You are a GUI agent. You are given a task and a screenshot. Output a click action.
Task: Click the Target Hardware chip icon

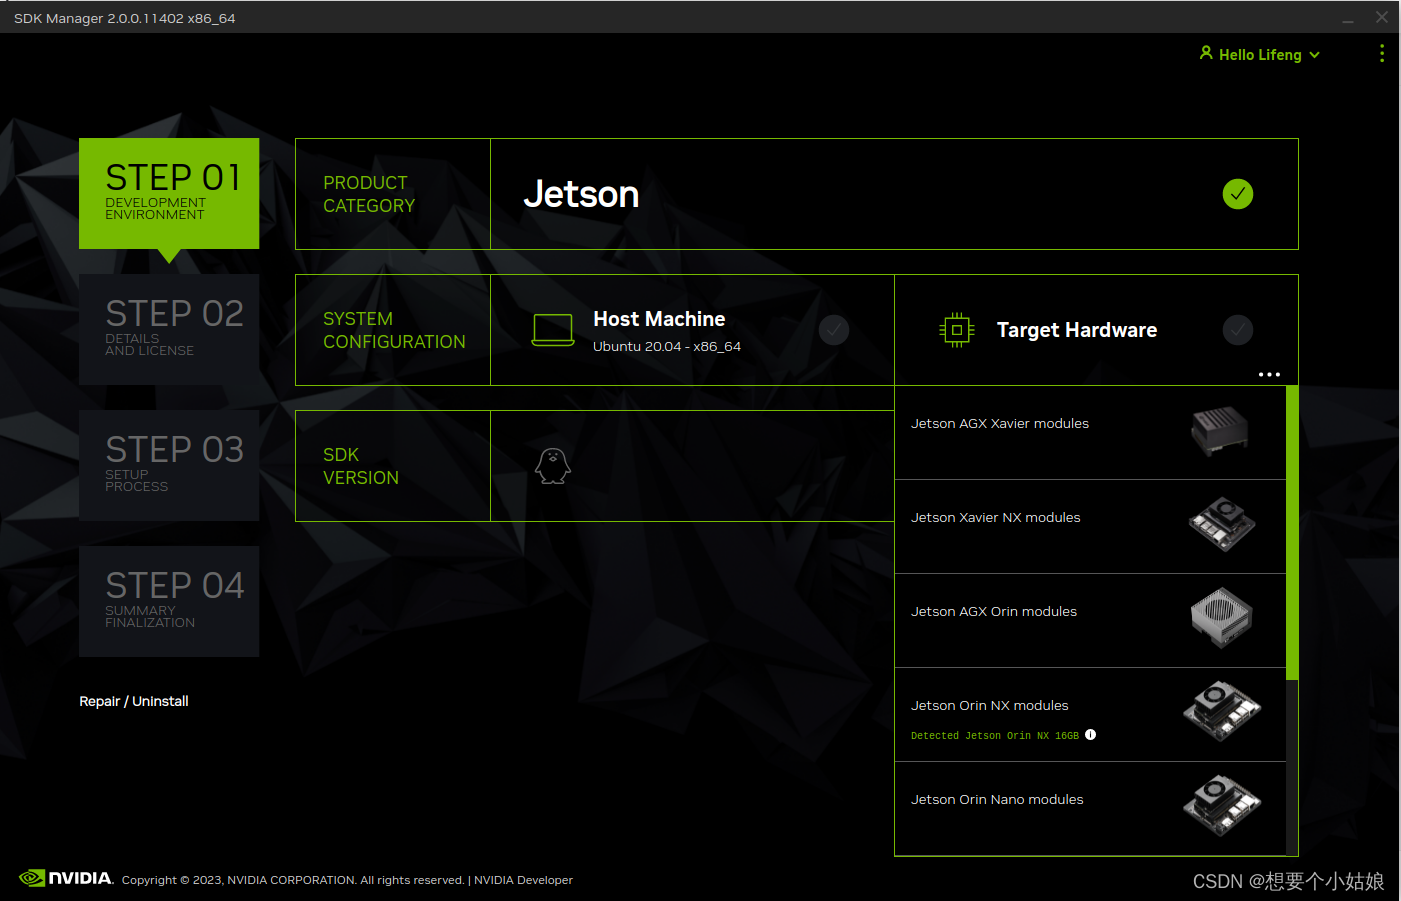coord(957,330)
